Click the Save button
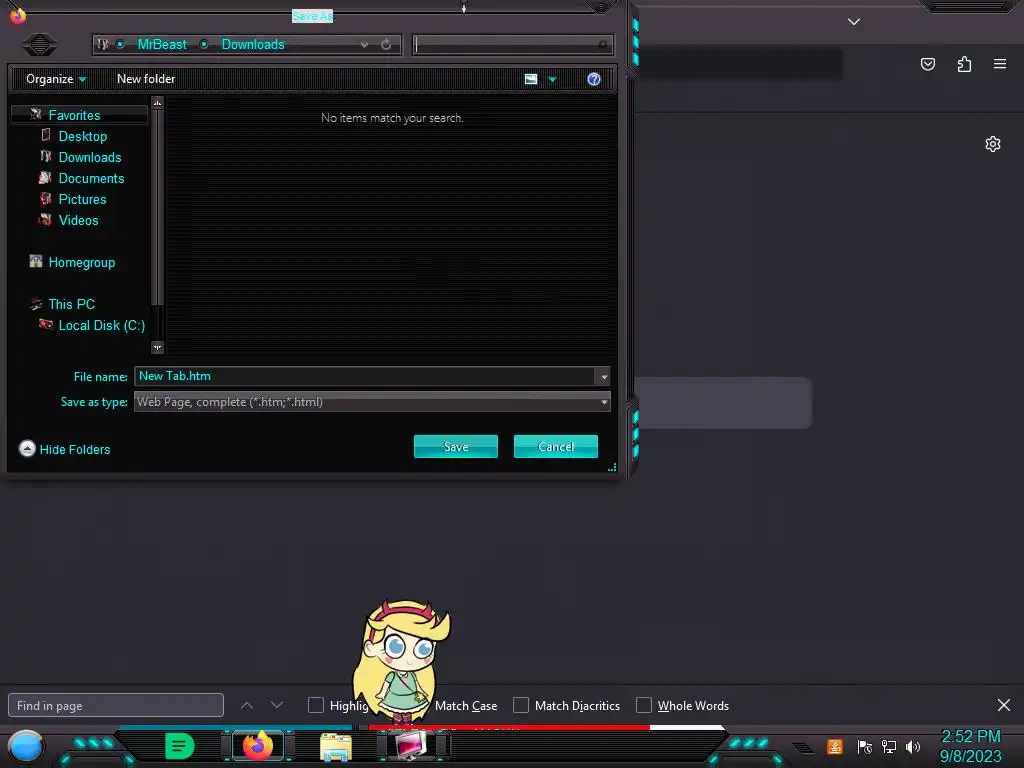Viewport: 1024px width, 768px height. point(456,447)
